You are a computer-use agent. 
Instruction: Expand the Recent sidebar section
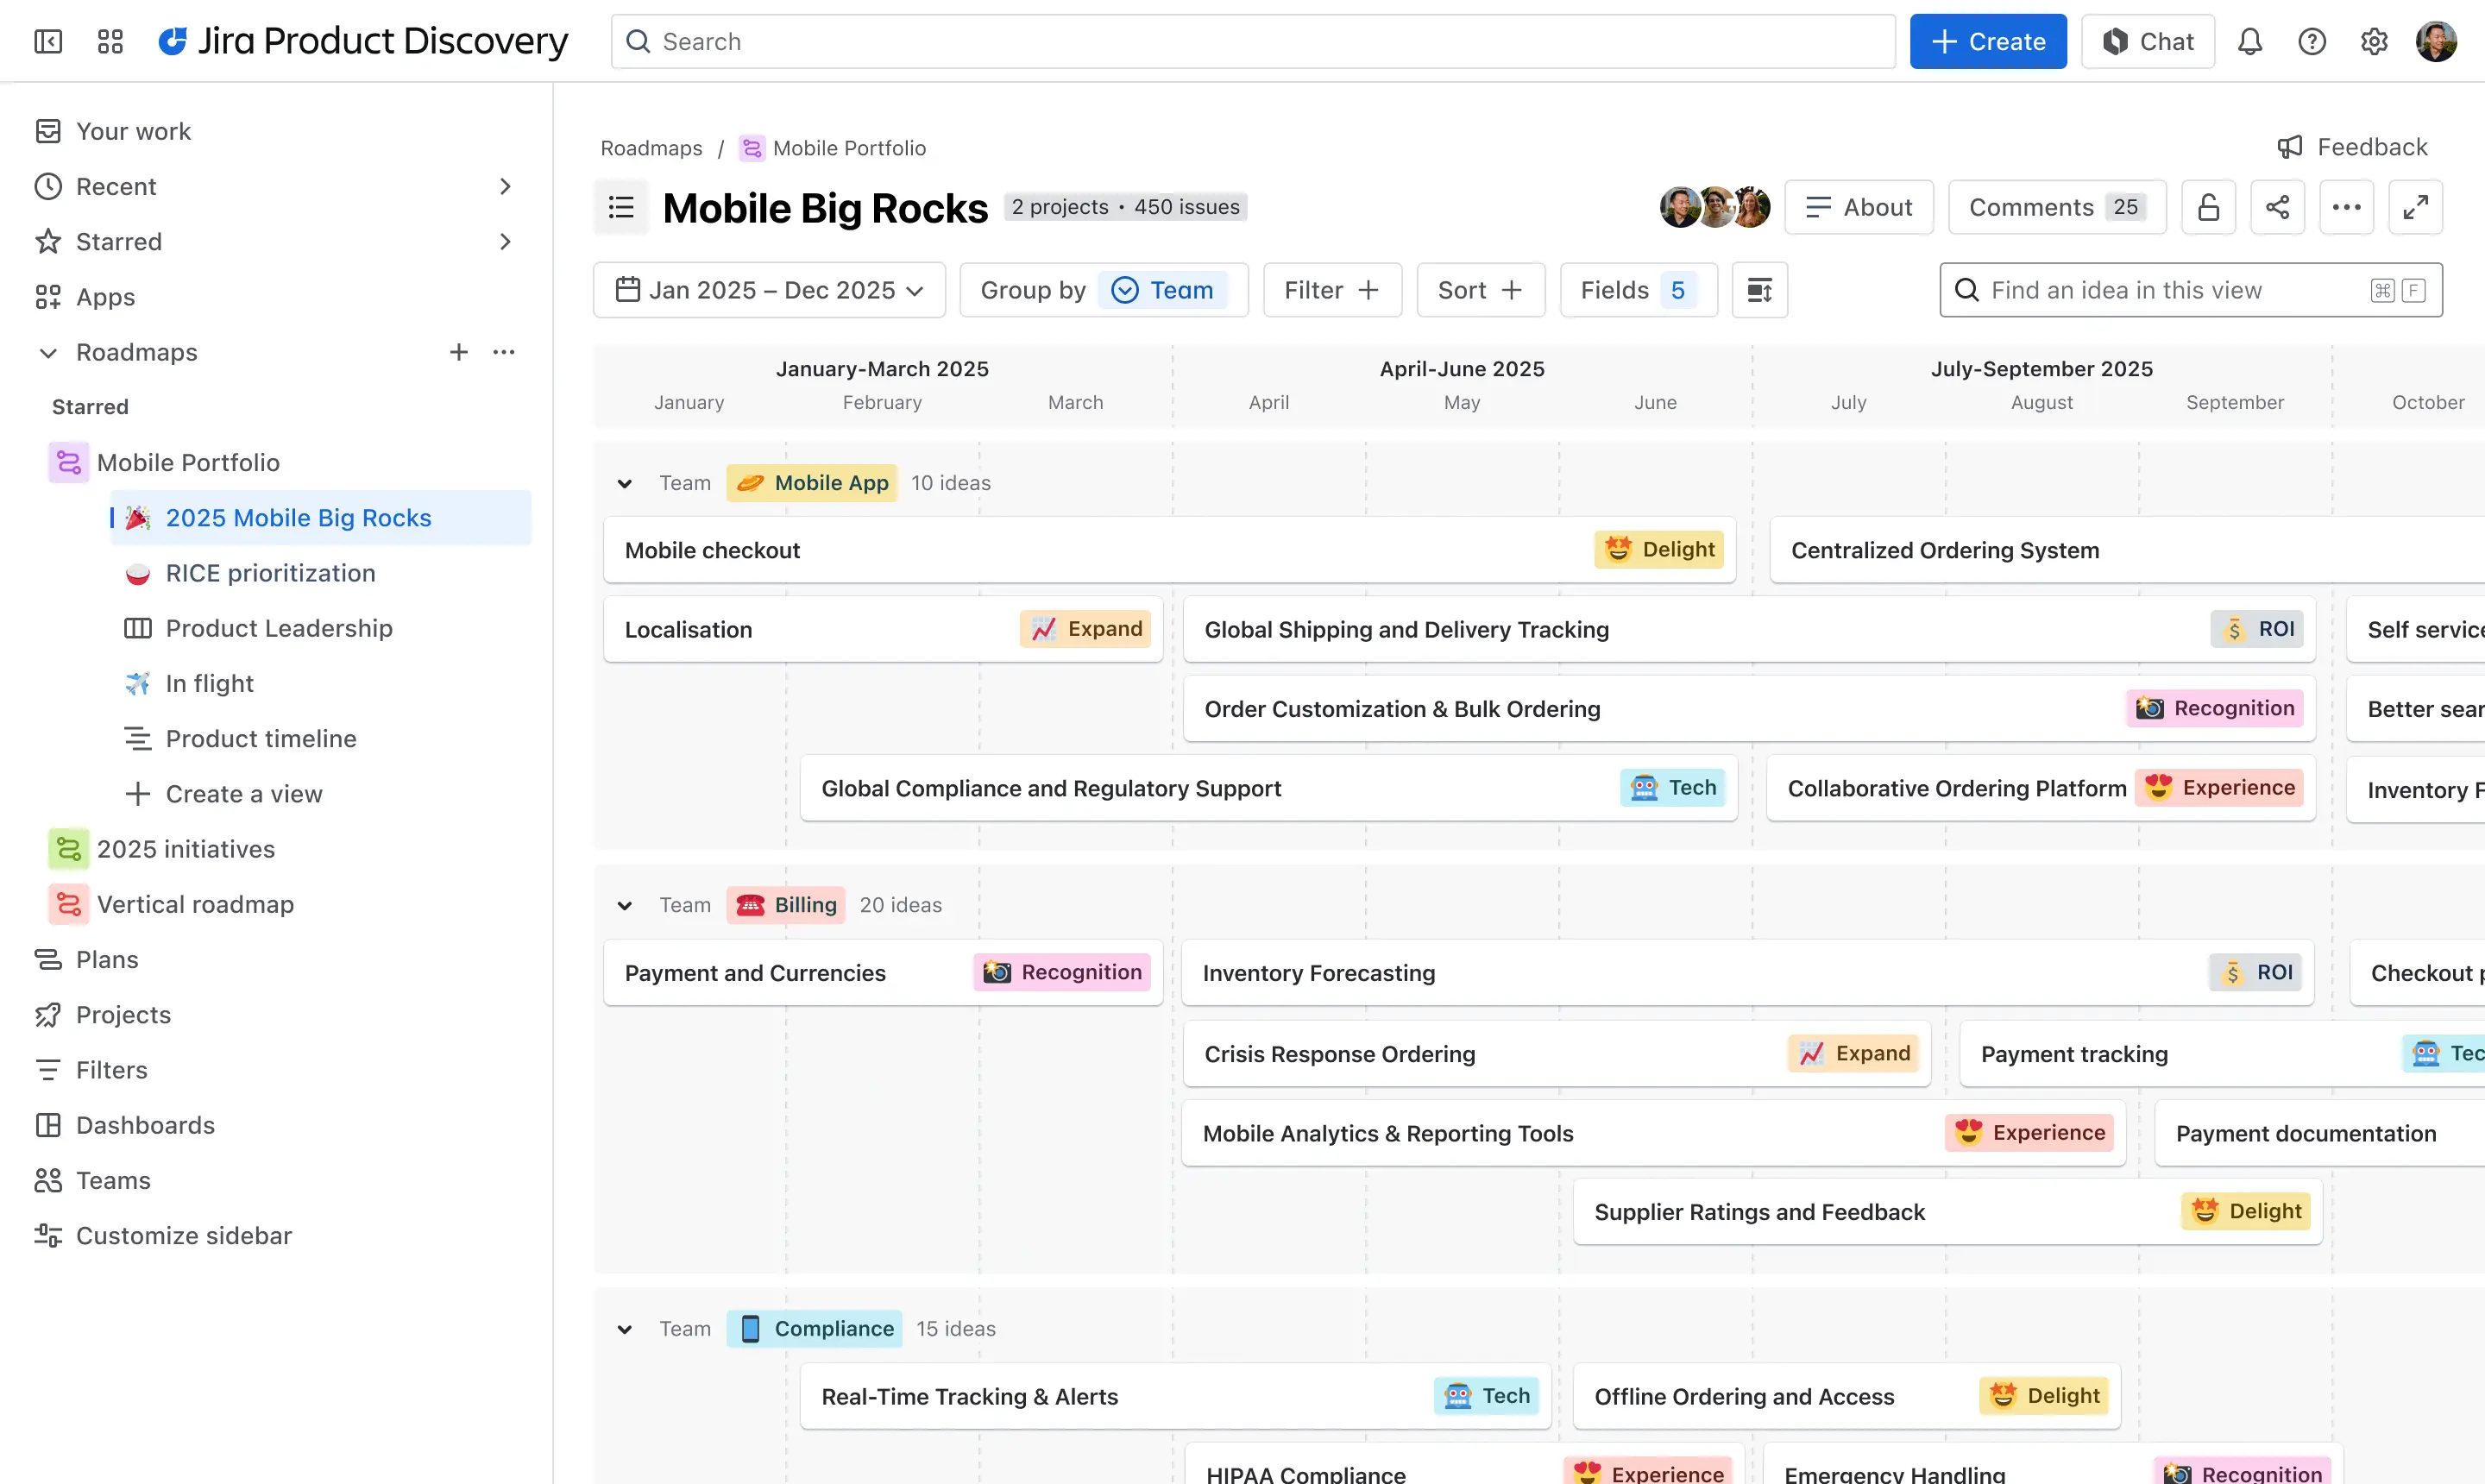click(x=504, y=187)
